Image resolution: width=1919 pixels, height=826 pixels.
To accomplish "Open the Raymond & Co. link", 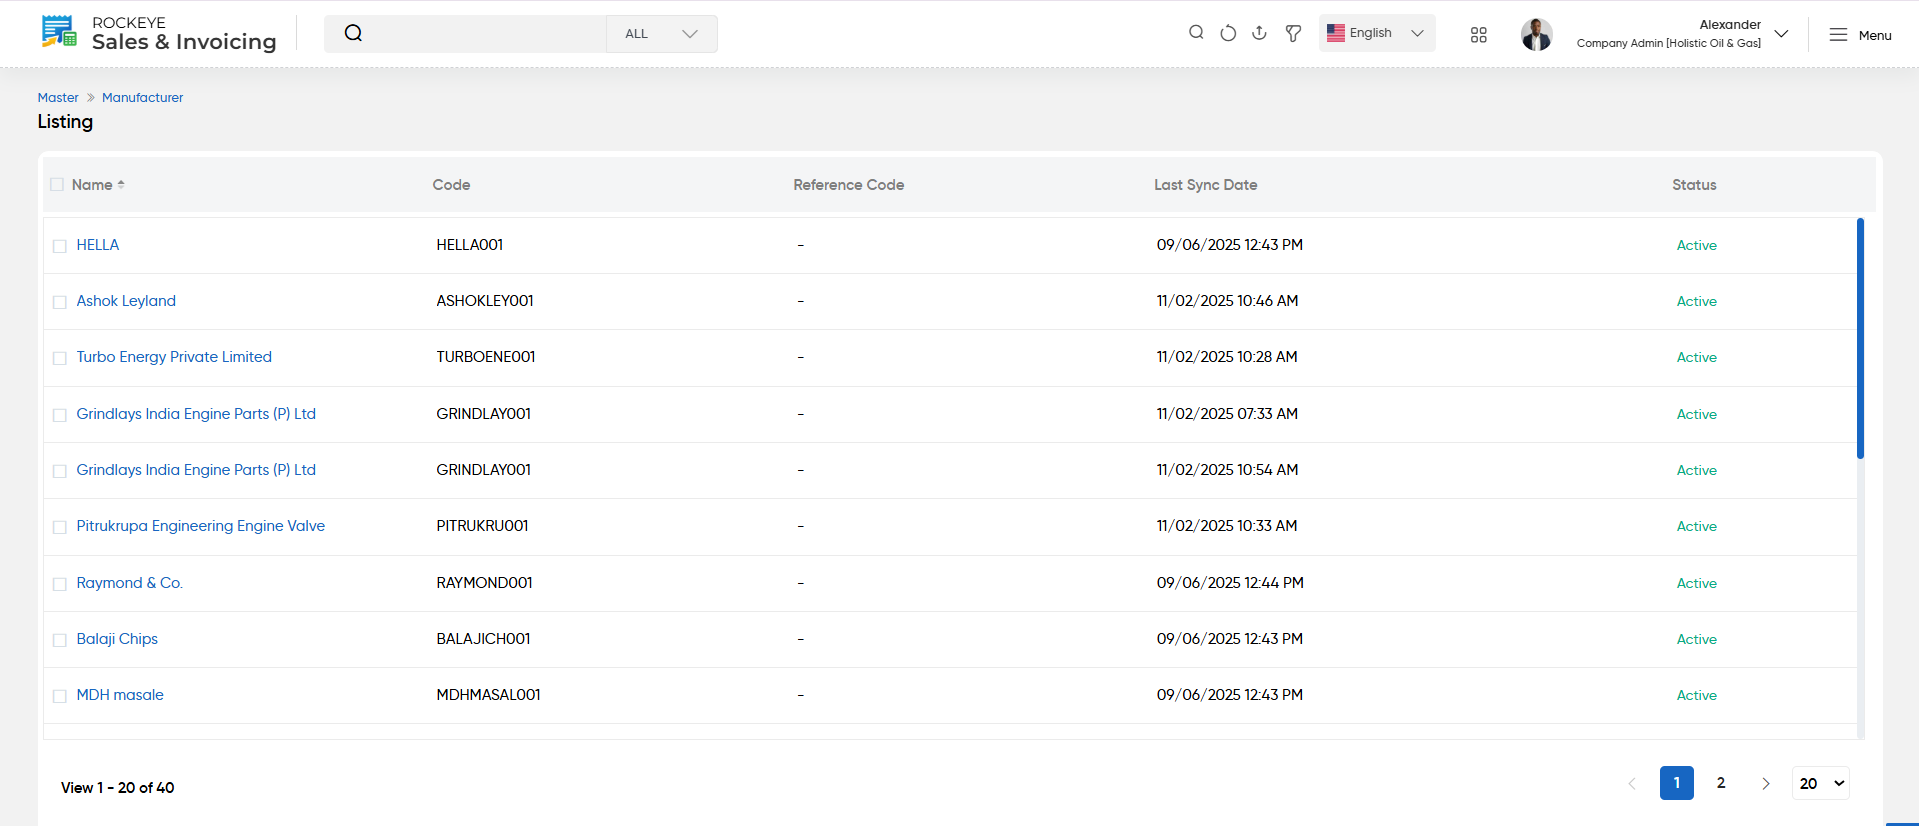I will pos(130,583).
